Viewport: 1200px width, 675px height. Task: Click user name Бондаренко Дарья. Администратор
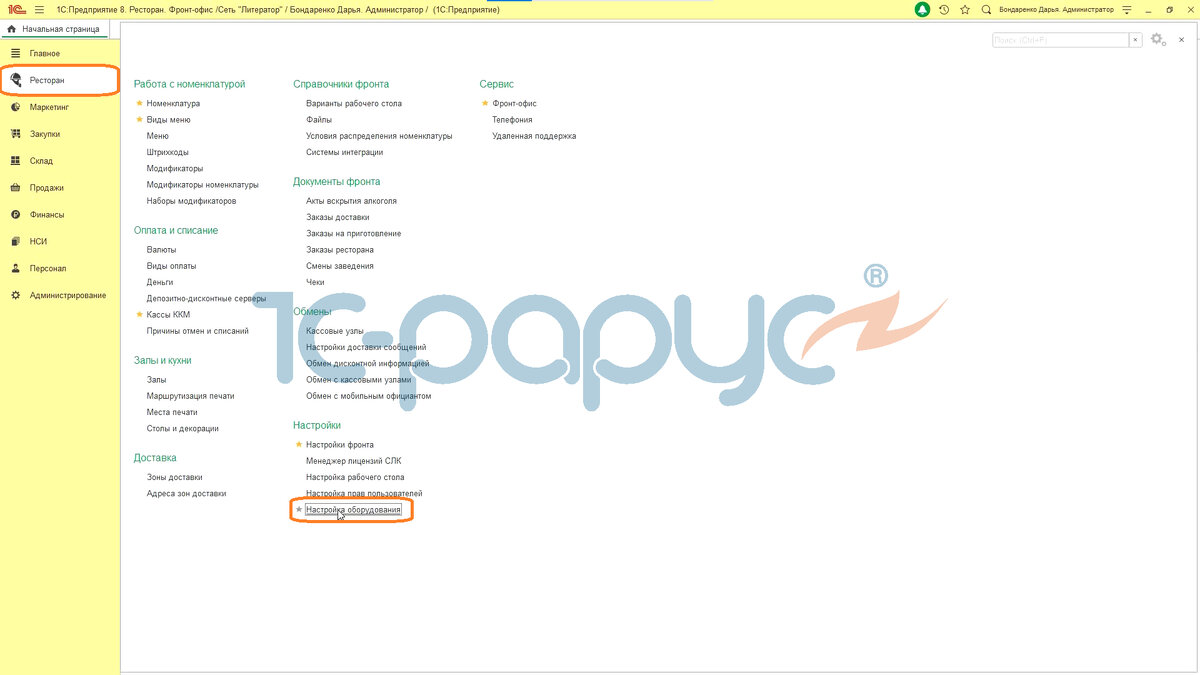click(x=1055, y=9)
